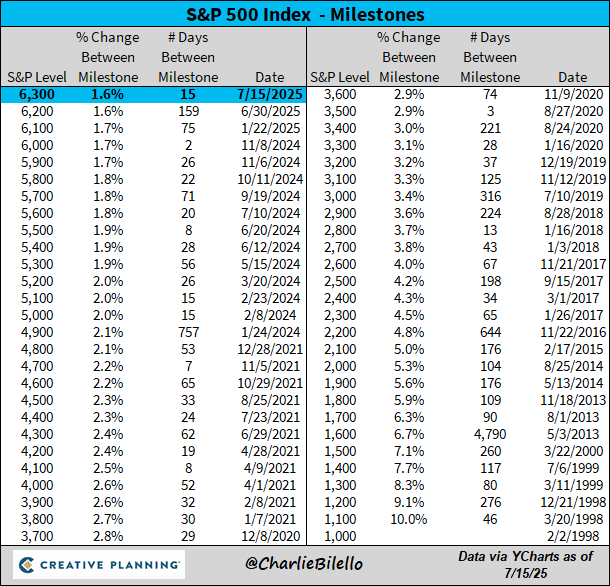Click the 'Data via YCharts as of 7/15/25' note
610x586 pixels.
(526, 564)
